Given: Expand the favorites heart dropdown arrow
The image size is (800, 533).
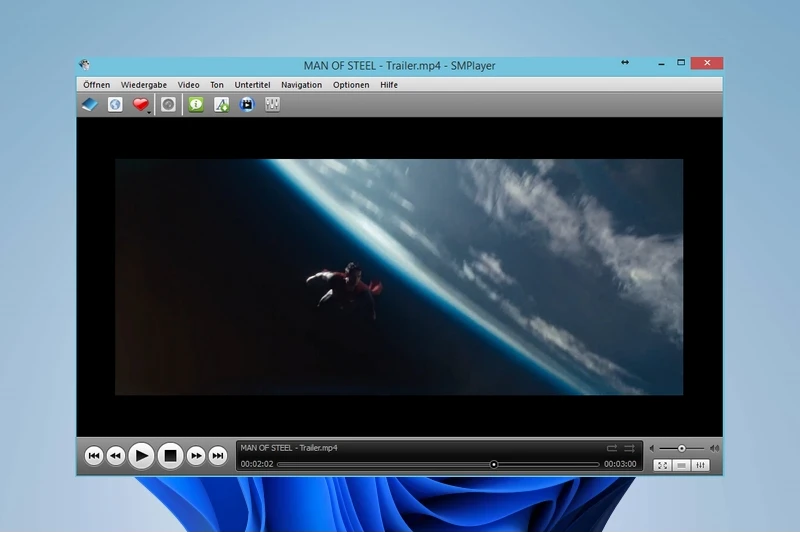Looking at the screenshot, I should (x=149, y=112).
